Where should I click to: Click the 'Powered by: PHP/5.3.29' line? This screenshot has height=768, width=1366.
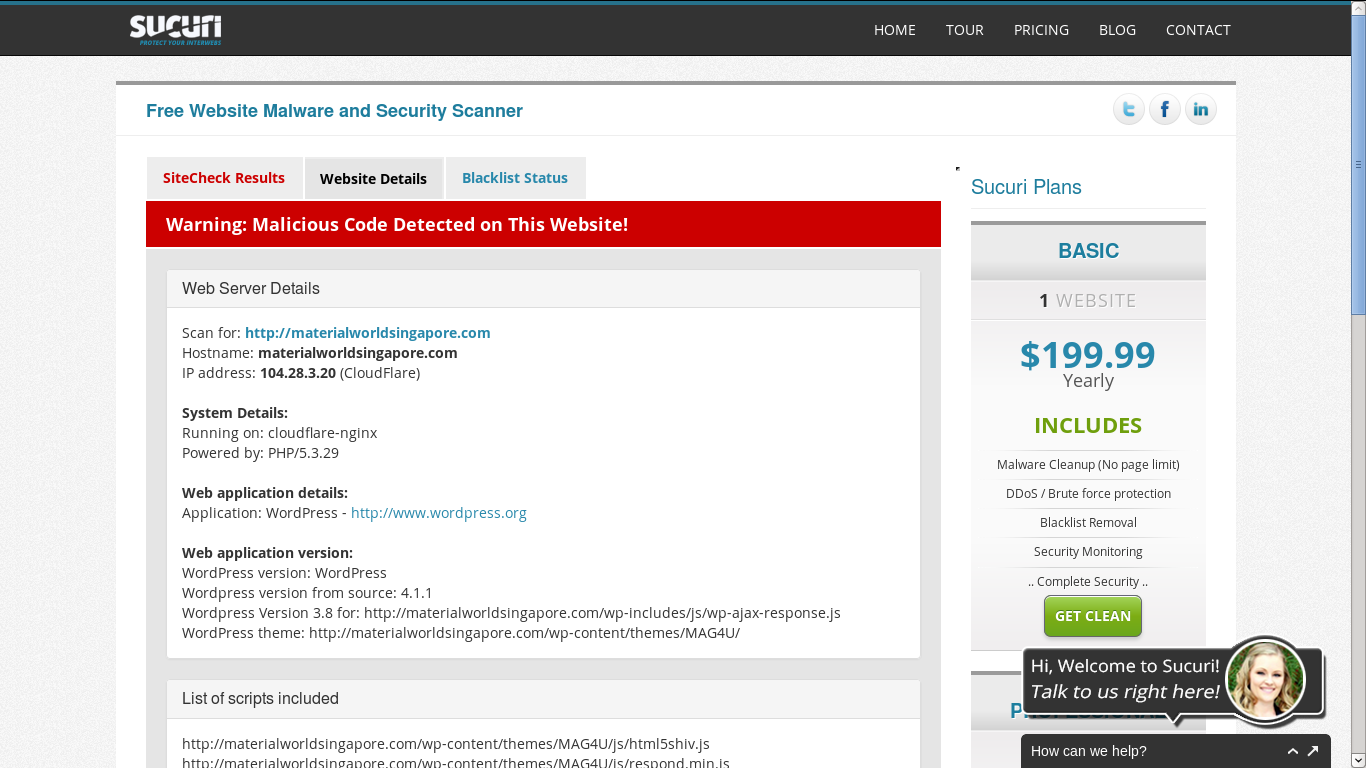260,453
